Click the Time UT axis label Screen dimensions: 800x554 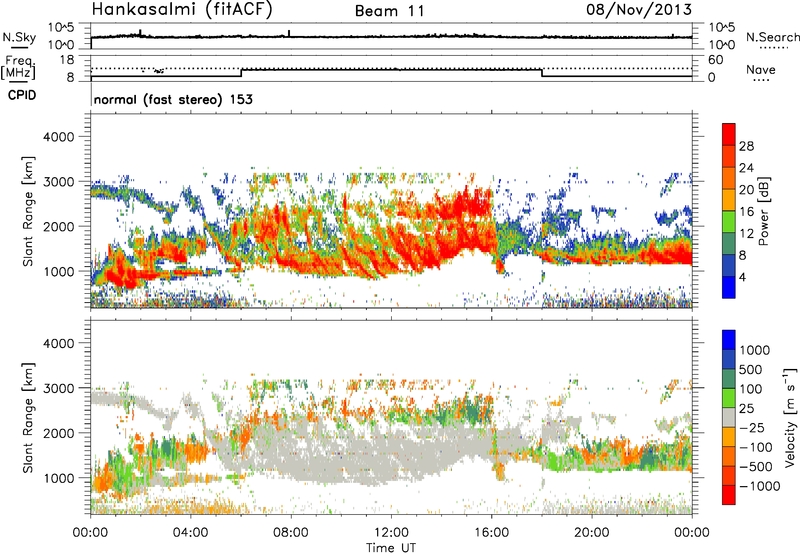click(x=391, y=548)
